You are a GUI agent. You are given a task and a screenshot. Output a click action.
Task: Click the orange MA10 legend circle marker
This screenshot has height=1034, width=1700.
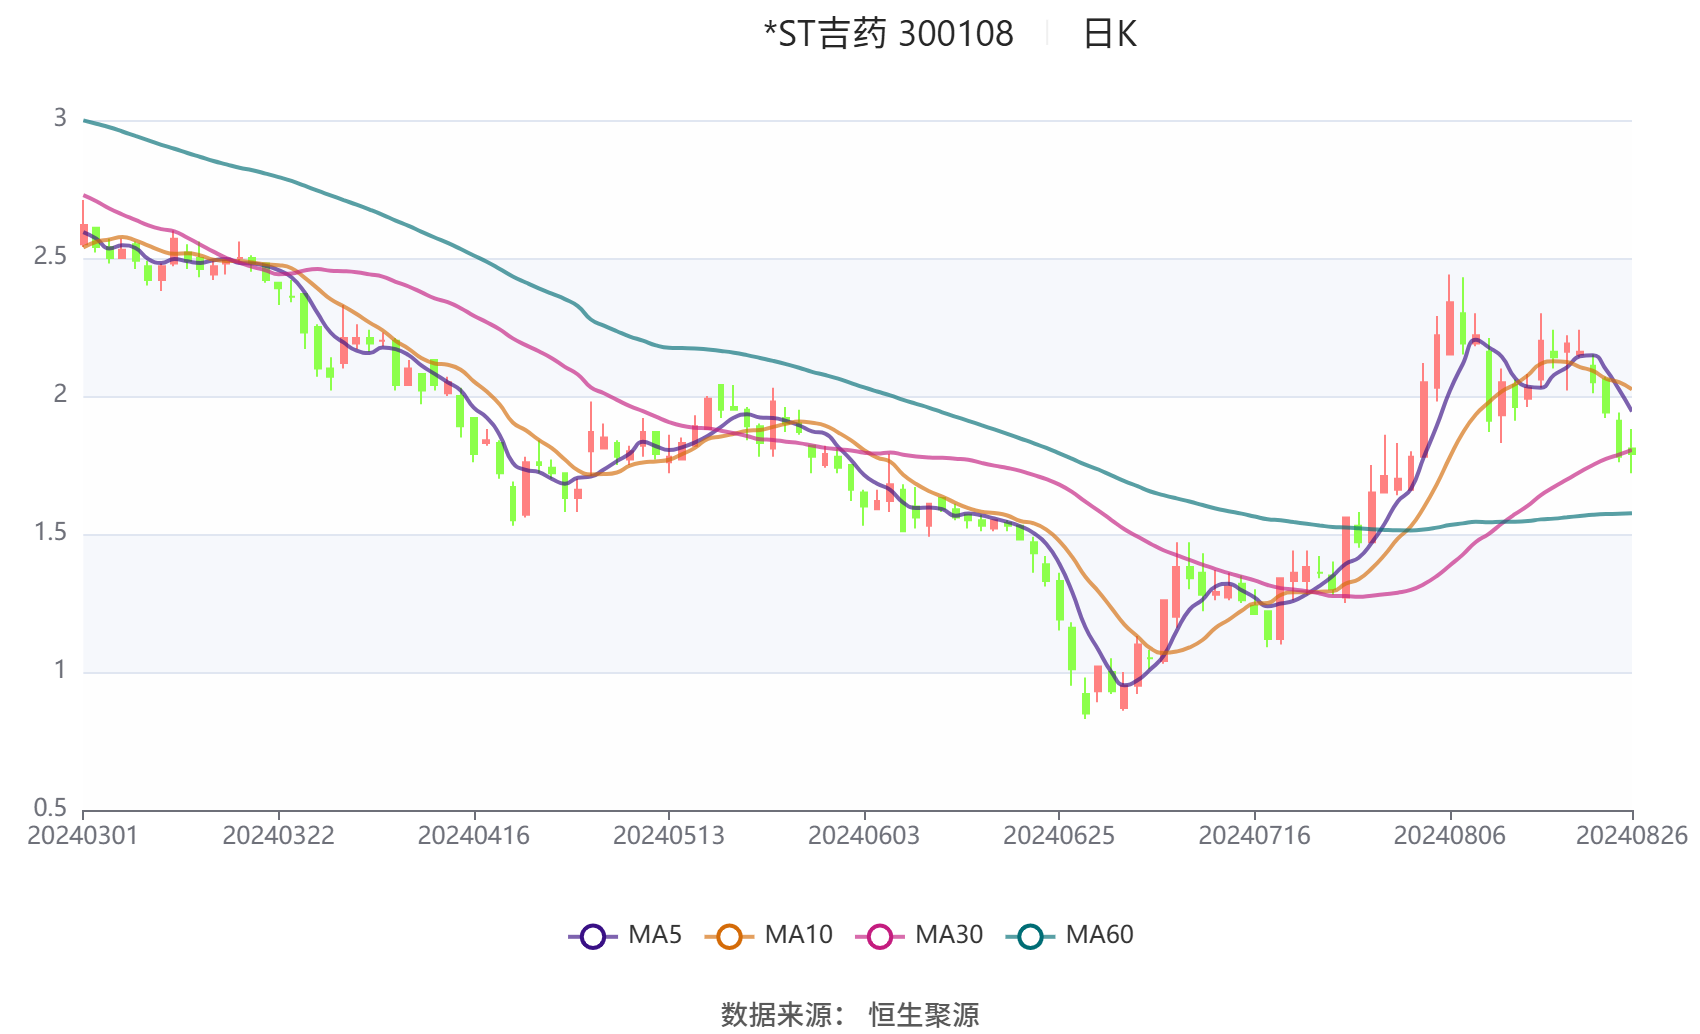pos(729,936)
